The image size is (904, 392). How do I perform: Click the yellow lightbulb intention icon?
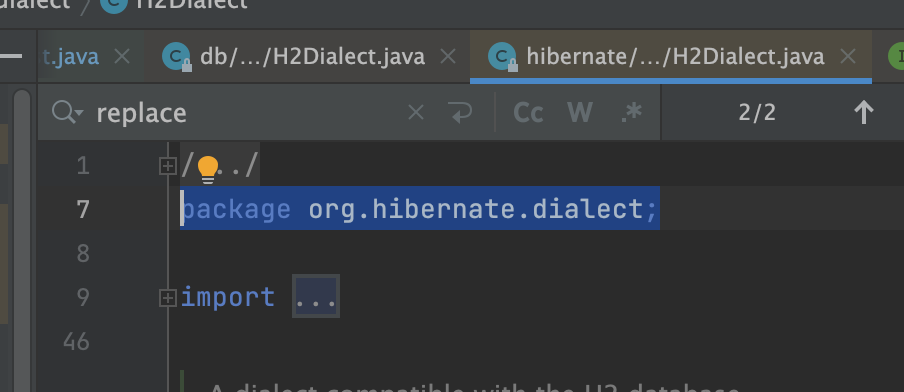(x=208, y=169)
